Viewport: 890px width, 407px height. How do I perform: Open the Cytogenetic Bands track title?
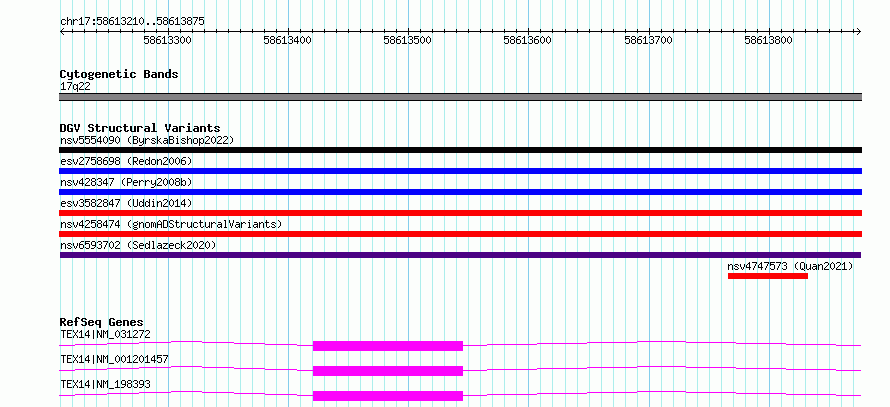click(x=119, y=74)
